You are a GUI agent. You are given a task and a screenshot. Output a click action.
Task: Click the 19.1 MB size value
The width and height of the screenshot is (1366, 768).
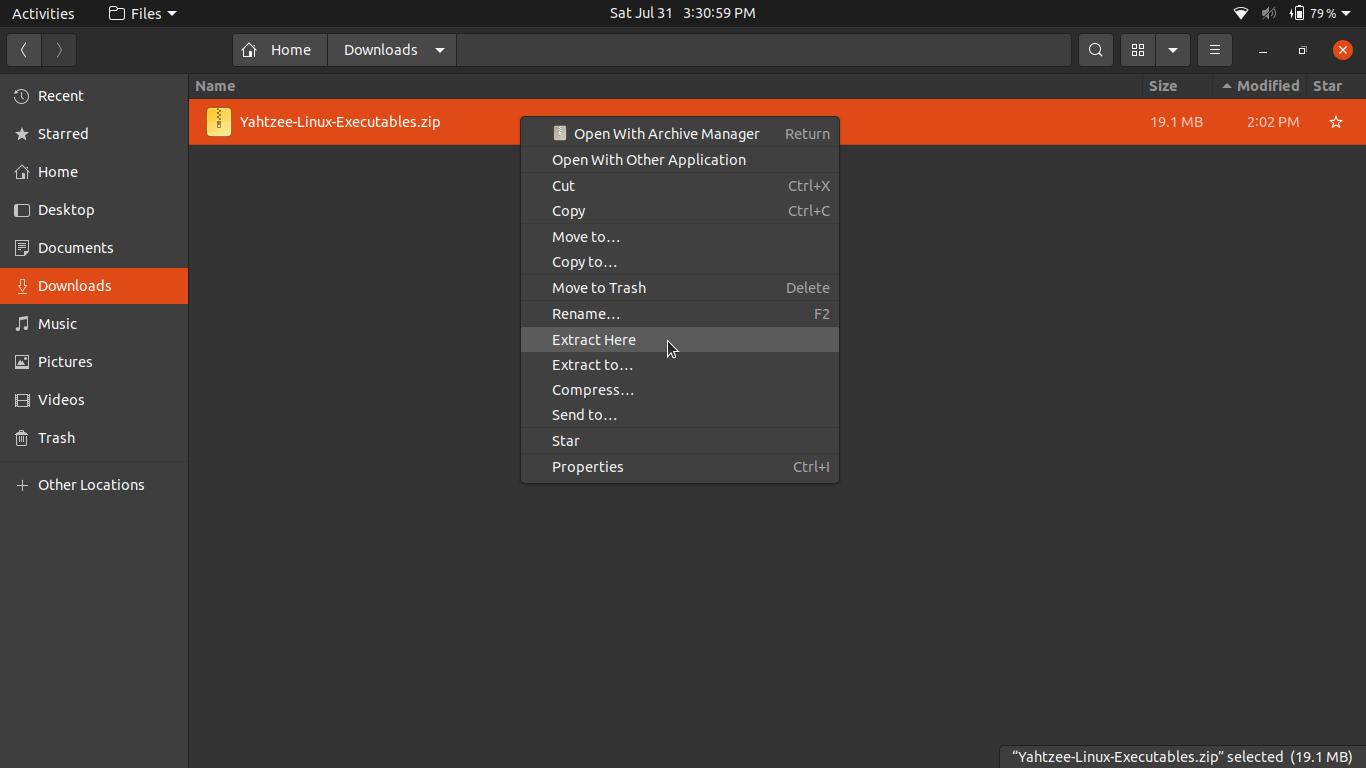click(1176, 122)
